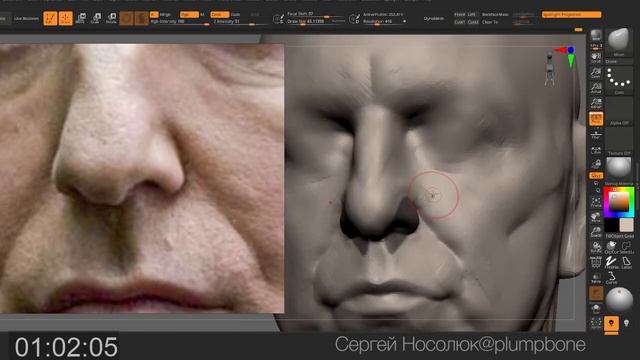Select the Curve stroke icon
This screenshot has height=360, width=640.
pyautogui.click(x=611, y=278)
